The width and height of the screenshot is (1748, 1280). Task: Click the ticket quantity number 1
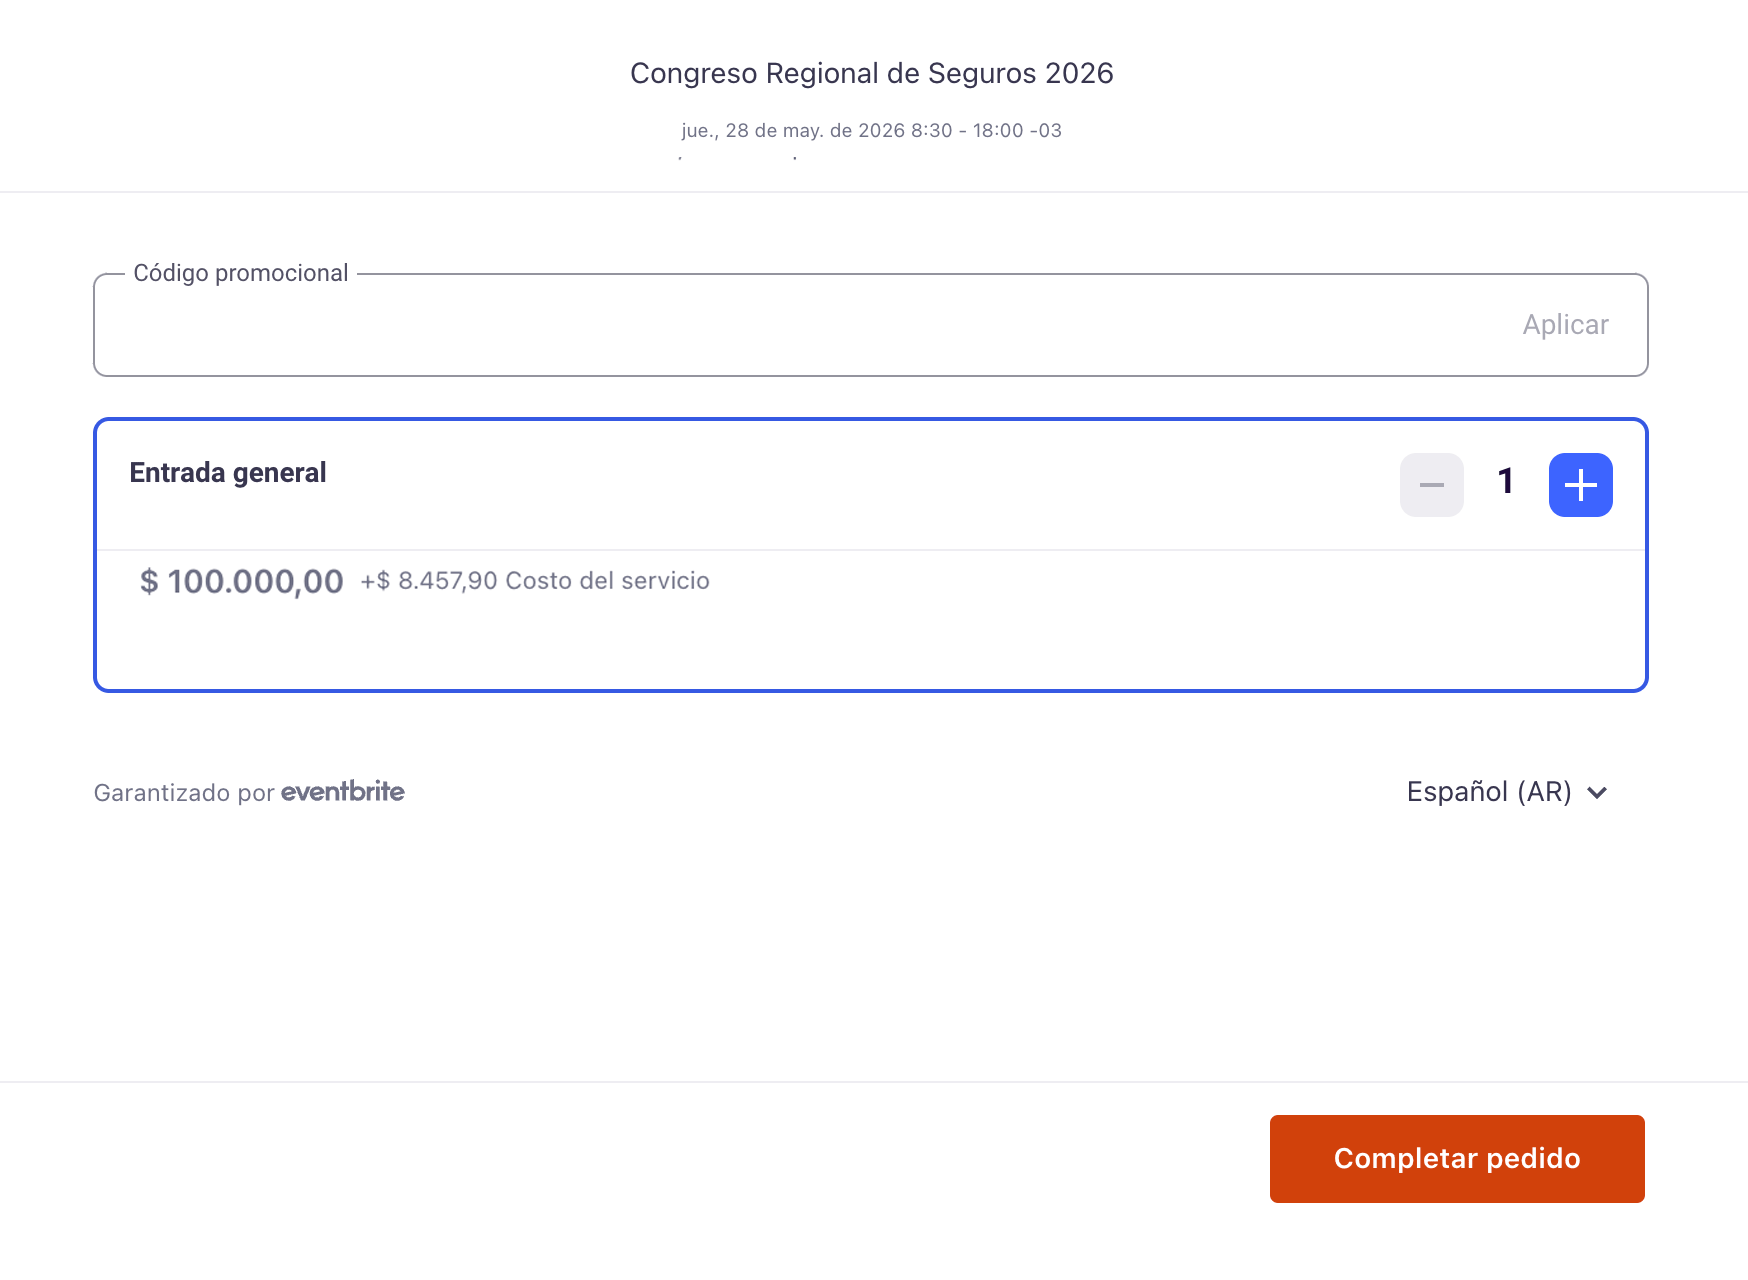tap(1505, 482)
